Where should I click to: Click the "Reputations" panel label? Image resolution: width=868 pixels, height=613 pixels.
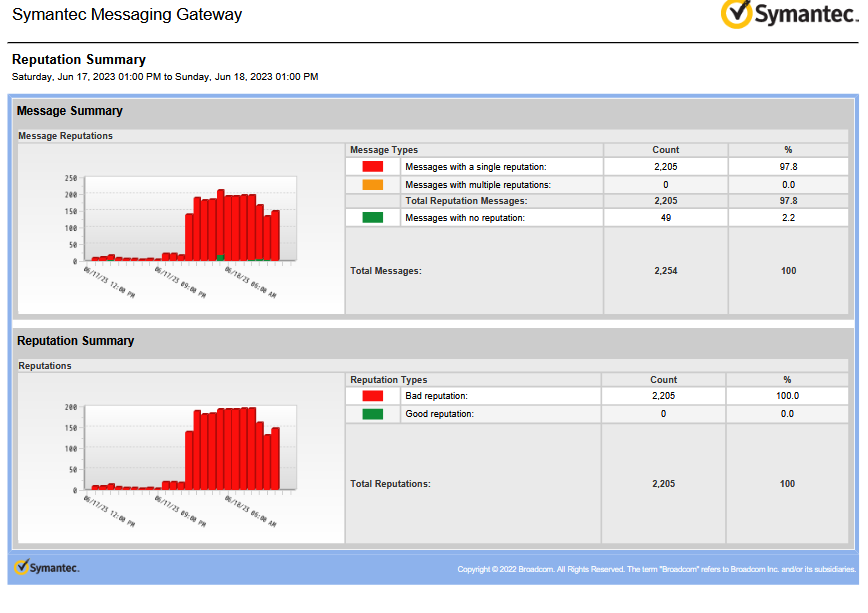pyautogui.click(x=45, y=365)
